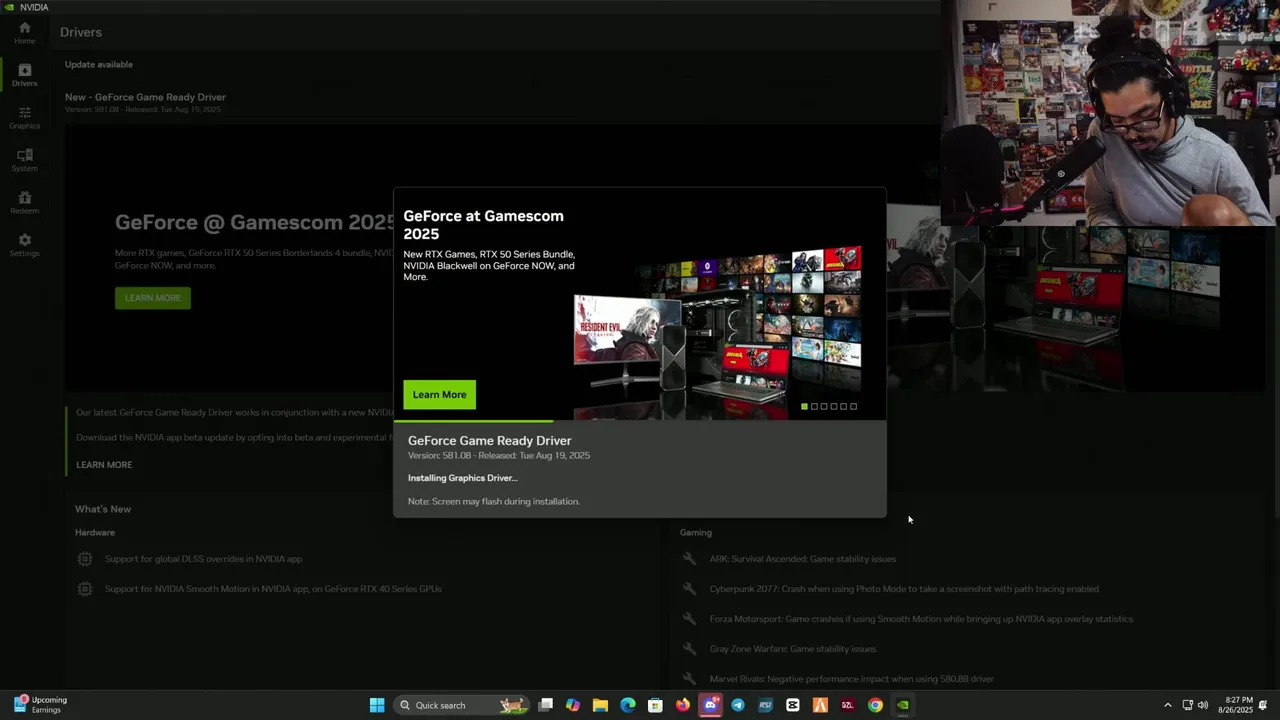Open Discord from the taskbar
This screenshot has width=1280, height=720.
710,705
